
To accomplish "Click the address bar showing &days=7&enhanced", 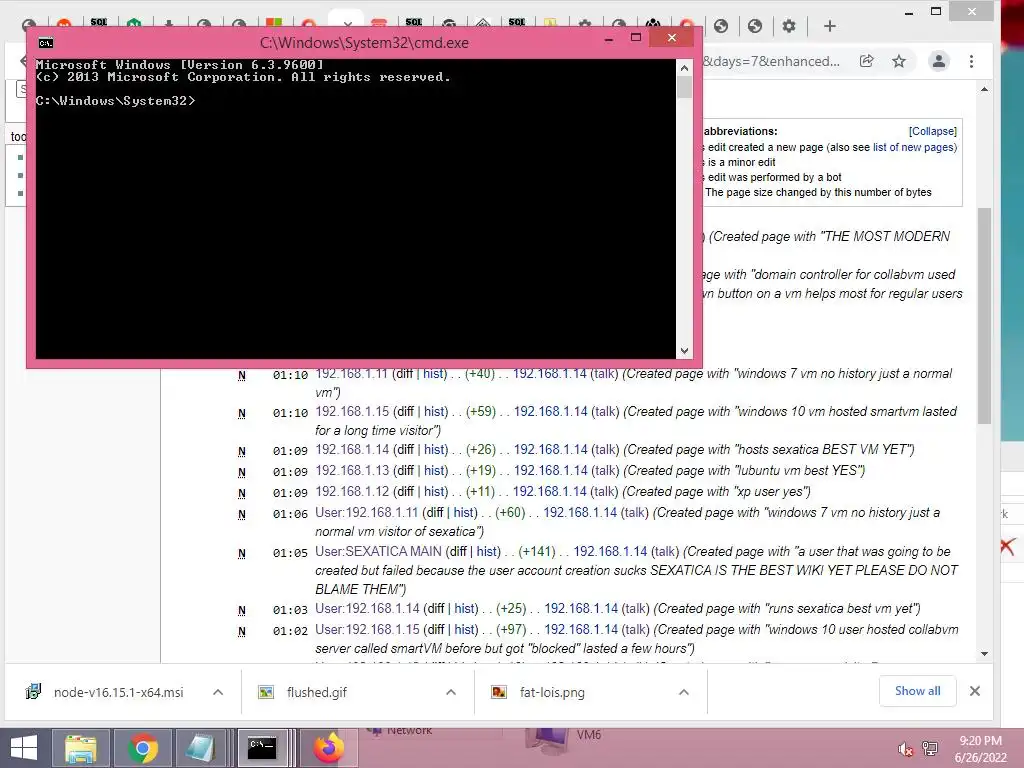I will (x=771, y=61).
